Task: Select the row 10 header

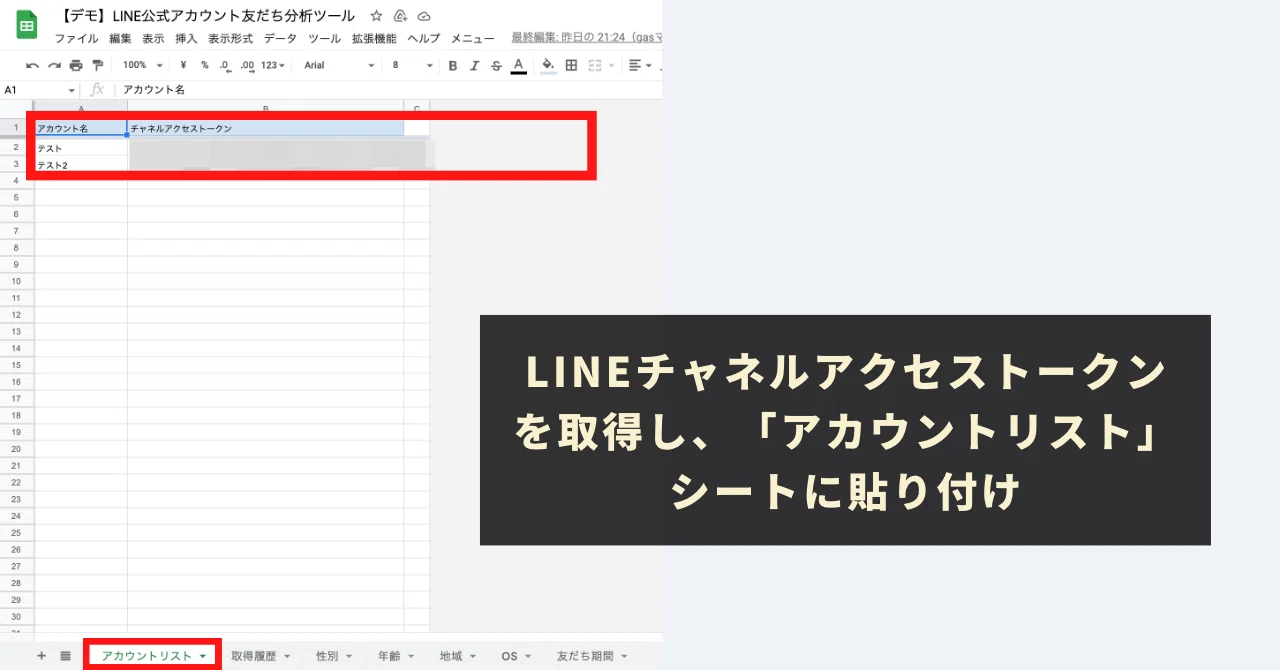Action: (x=16, y=281)
